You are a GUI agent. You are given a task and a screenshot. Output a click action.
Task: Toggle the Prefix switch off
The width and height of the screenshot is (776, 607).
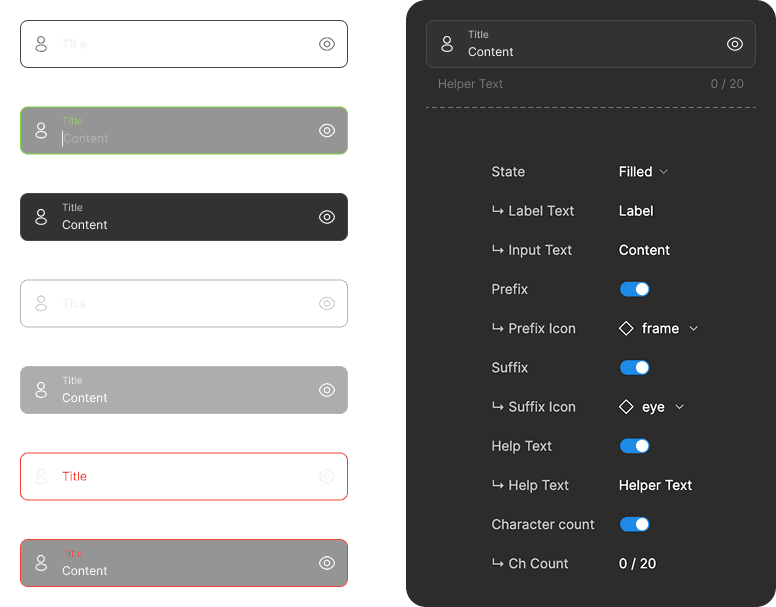click(634, 289)
